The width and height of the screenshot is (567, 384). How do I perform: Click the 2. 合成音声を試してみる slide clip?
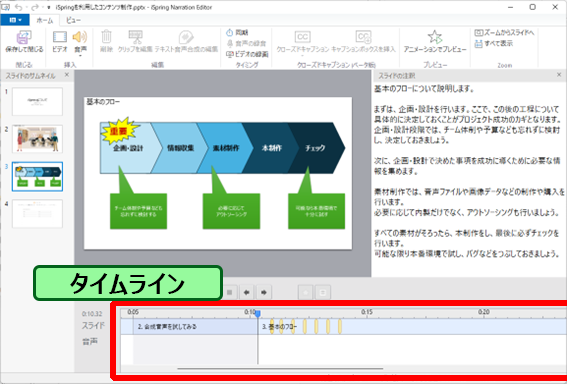point(195,327)
